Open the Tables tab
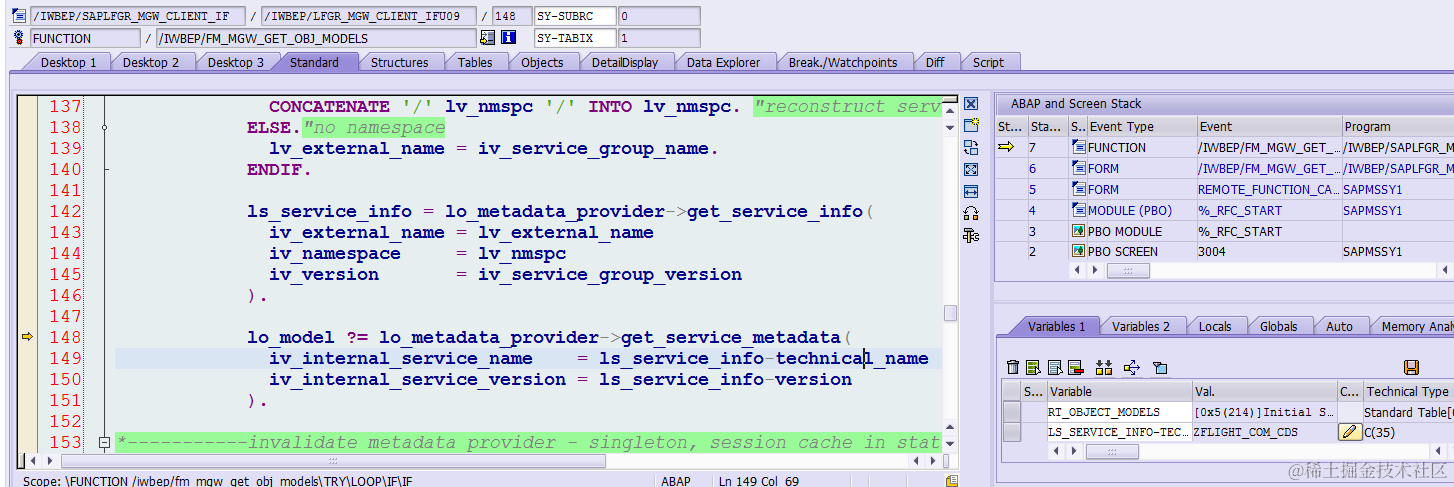 pyautogui.click(x=475, y=62)
